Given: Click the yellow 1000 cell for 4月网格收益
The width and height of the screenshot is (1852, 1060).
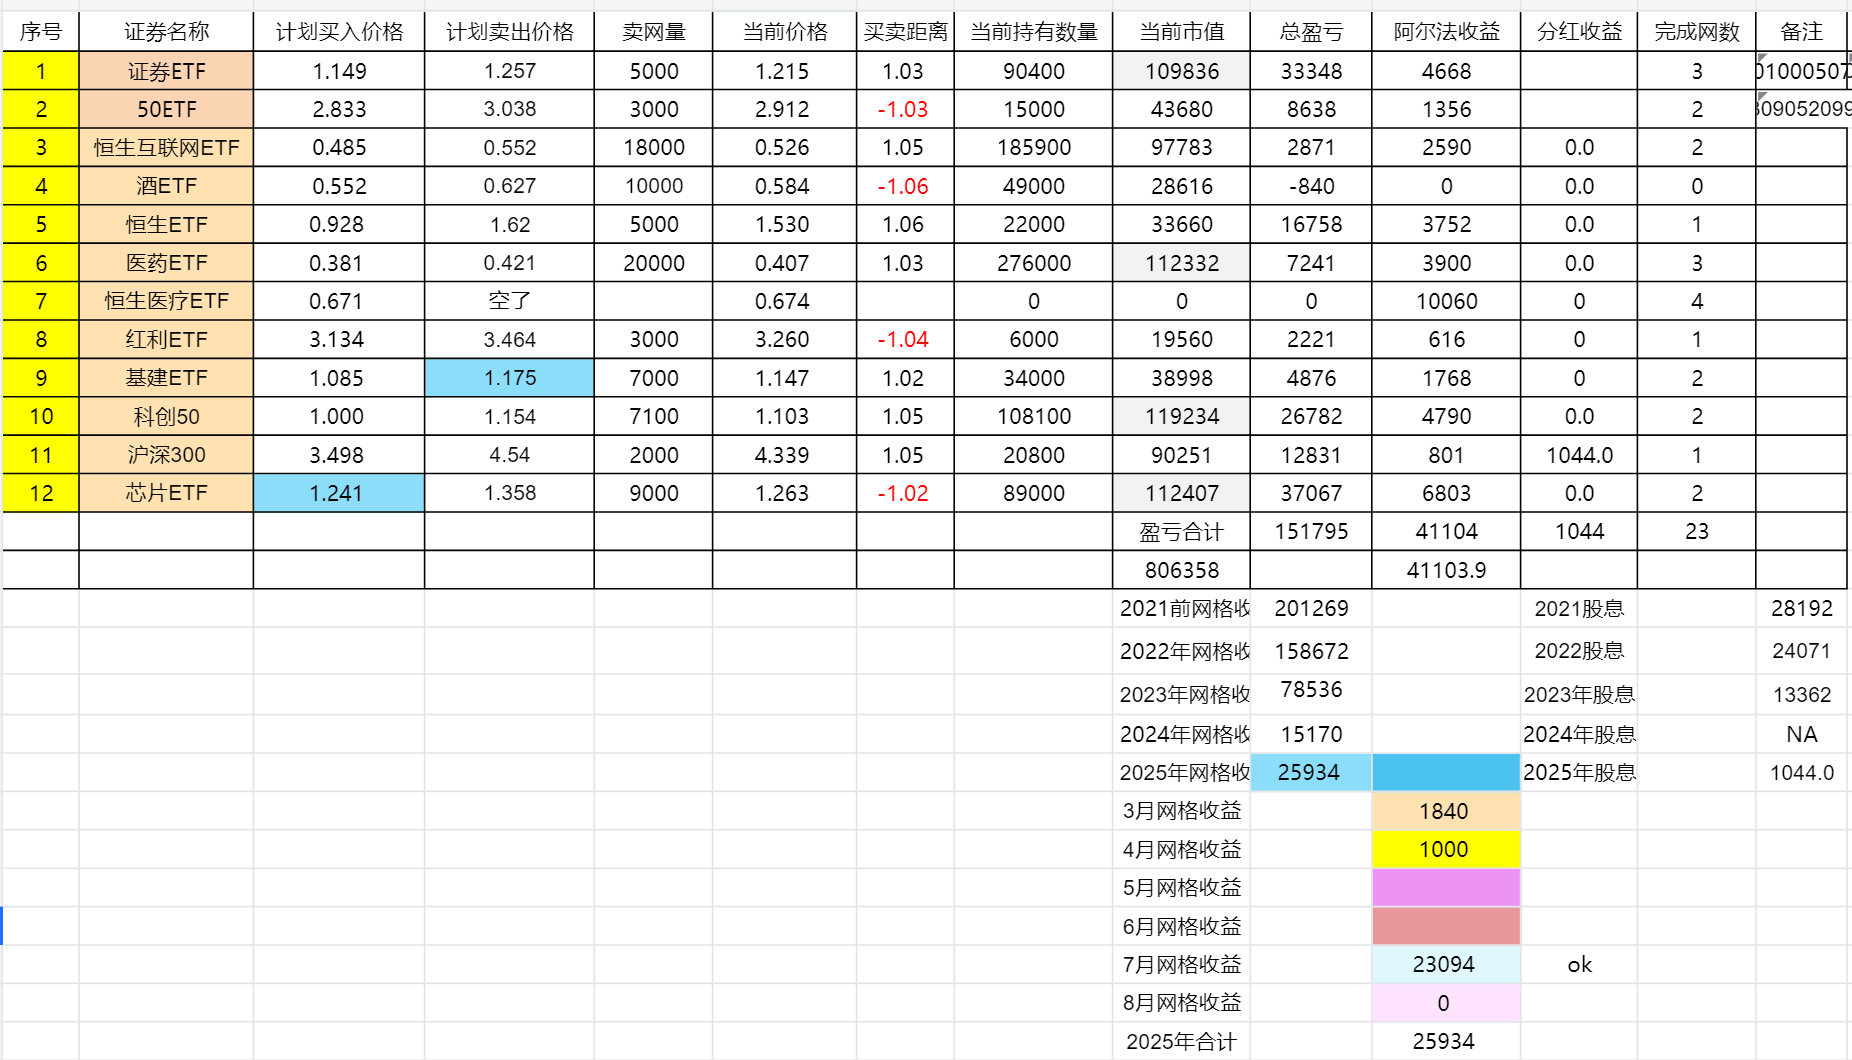Looking at the screenshot, I should pos(1446,849).
